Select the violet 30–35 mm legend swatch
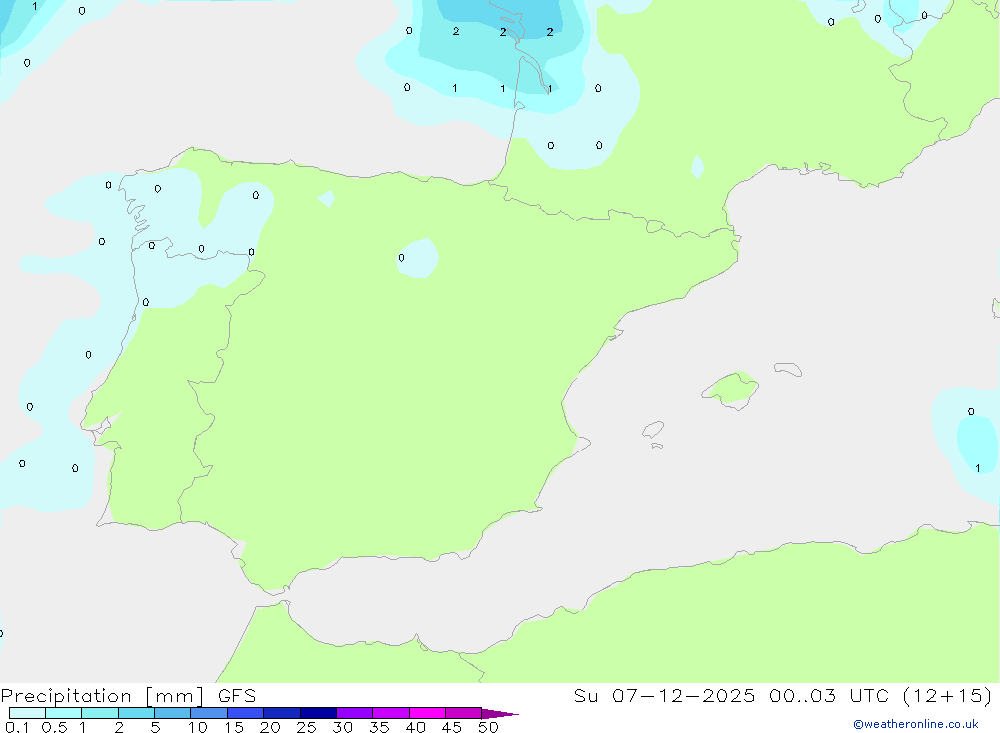The width and height of the screenshot is (1000, 733). pyautogui.click(x=355, y=713)
